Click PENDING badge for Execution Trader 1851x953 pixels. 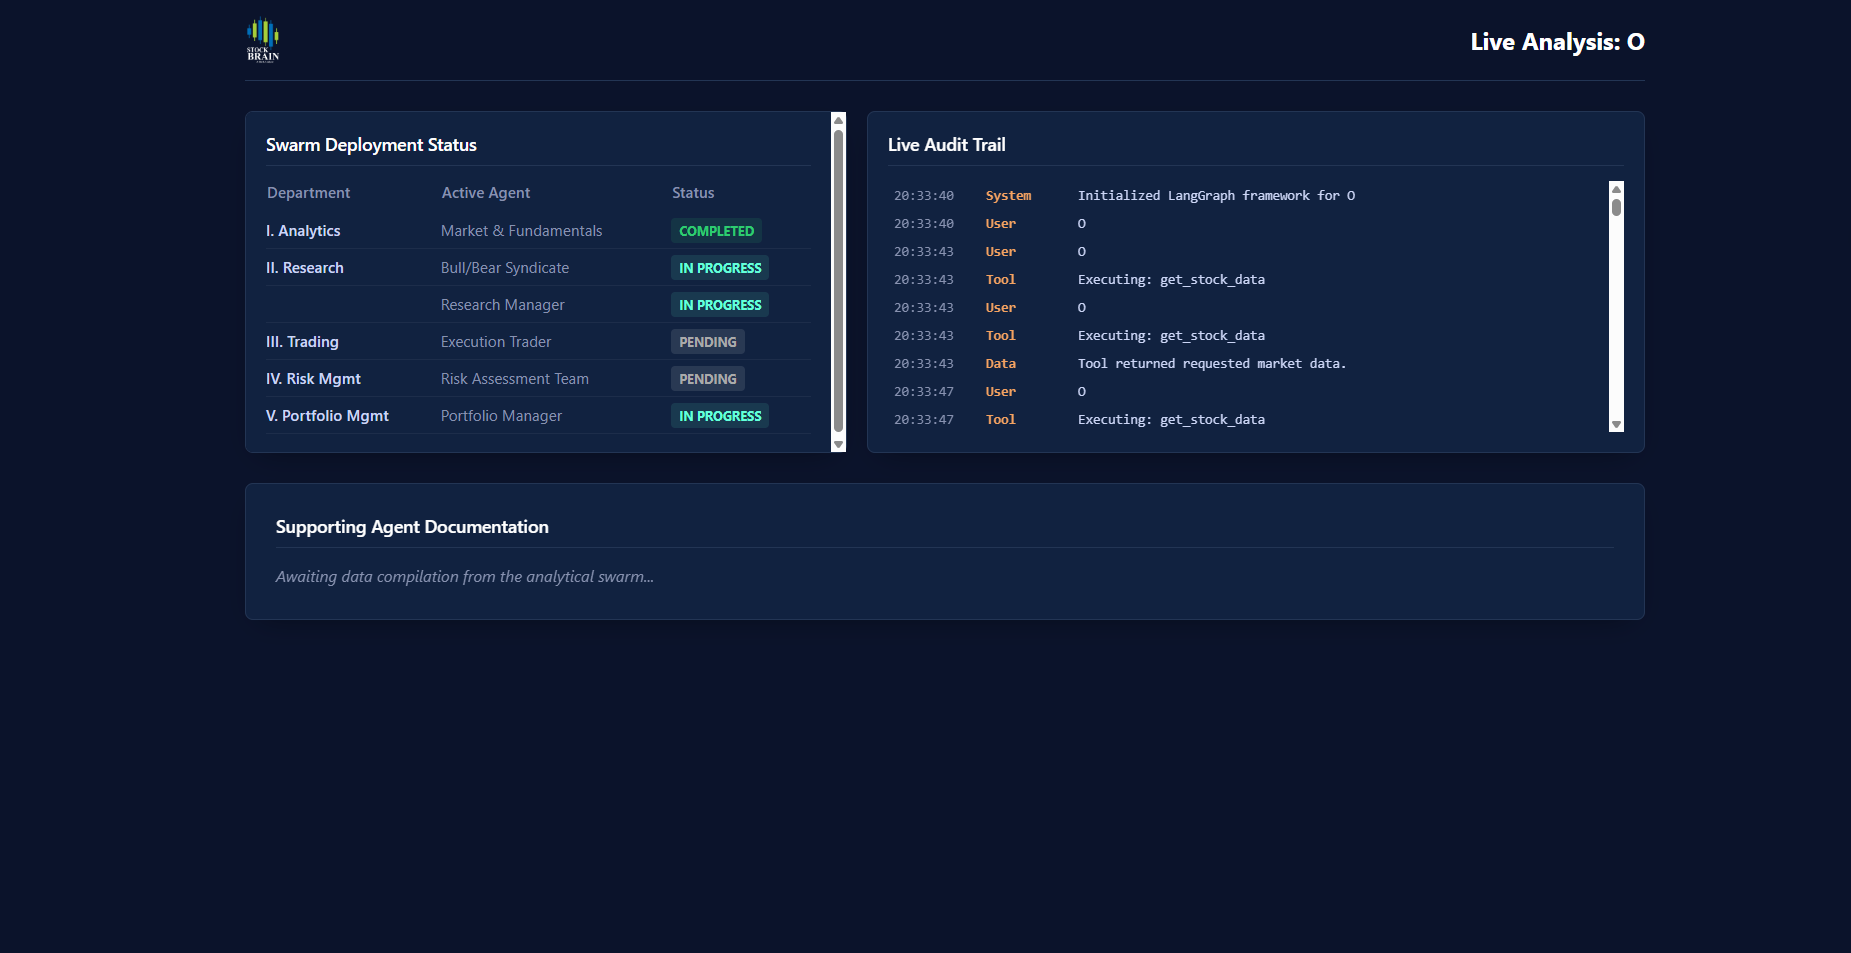(x=708, y=342)
